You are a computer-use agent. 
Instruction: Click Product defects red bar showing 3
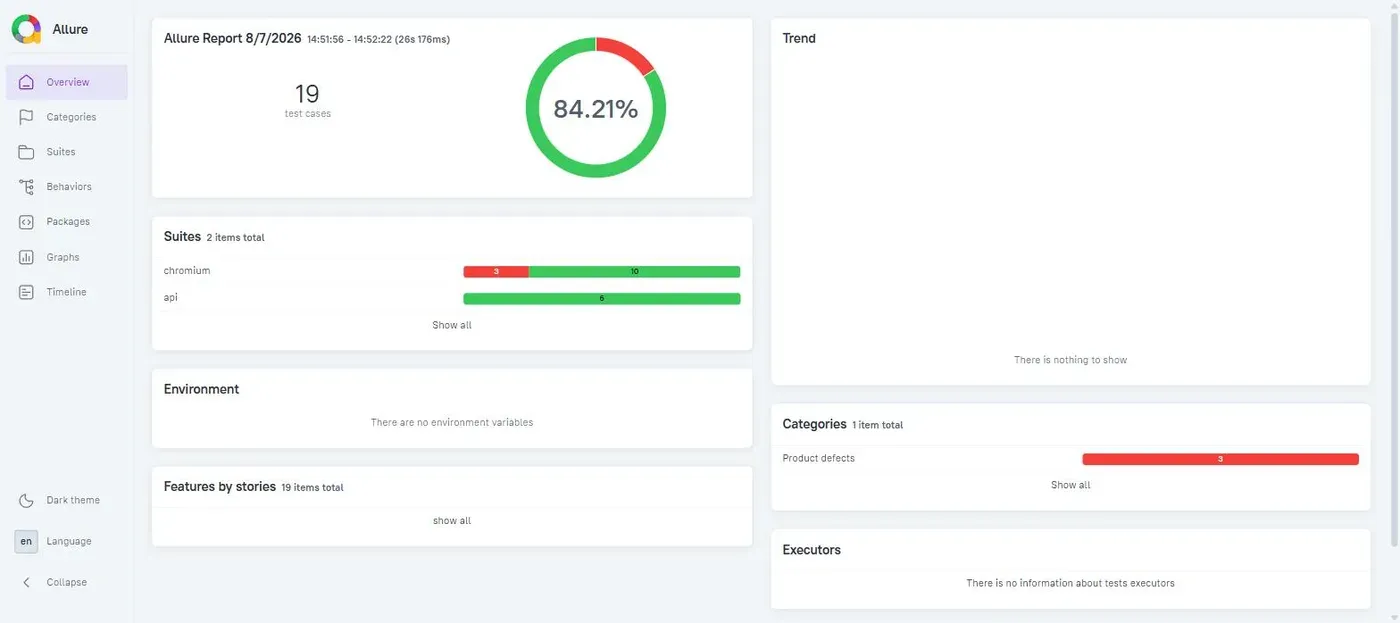point(1220,459)
